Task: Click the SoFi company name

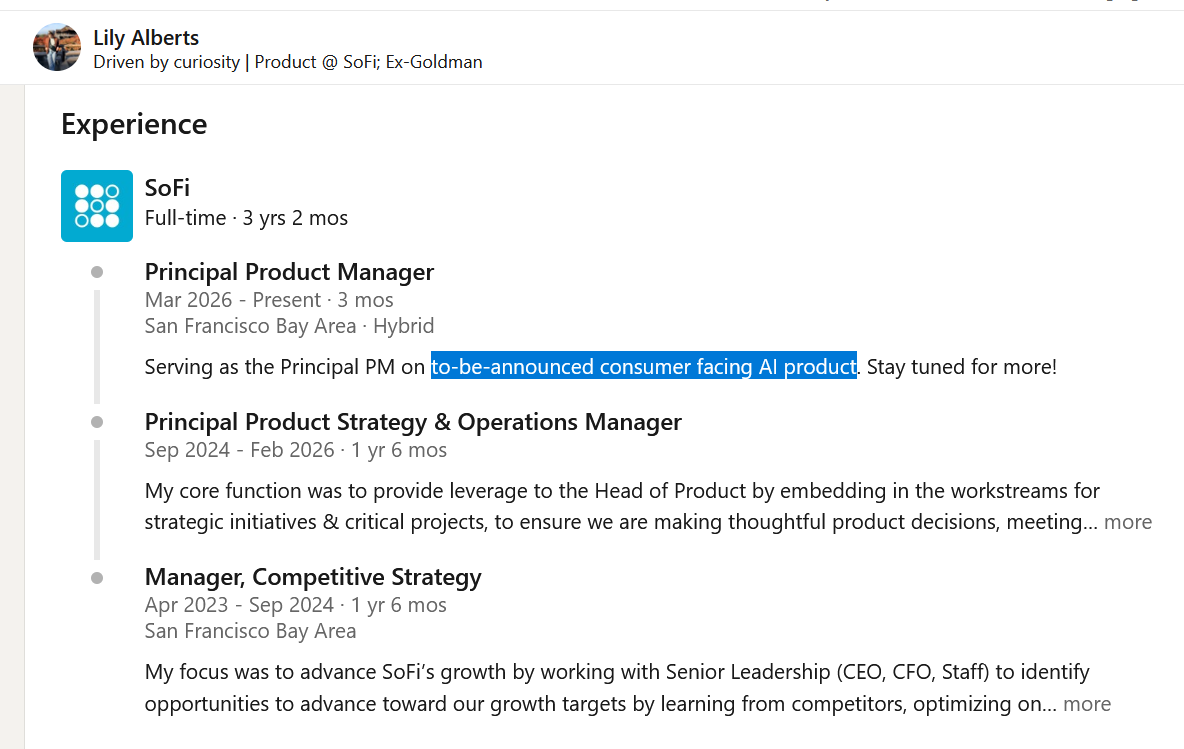Action: click(167, 187)
